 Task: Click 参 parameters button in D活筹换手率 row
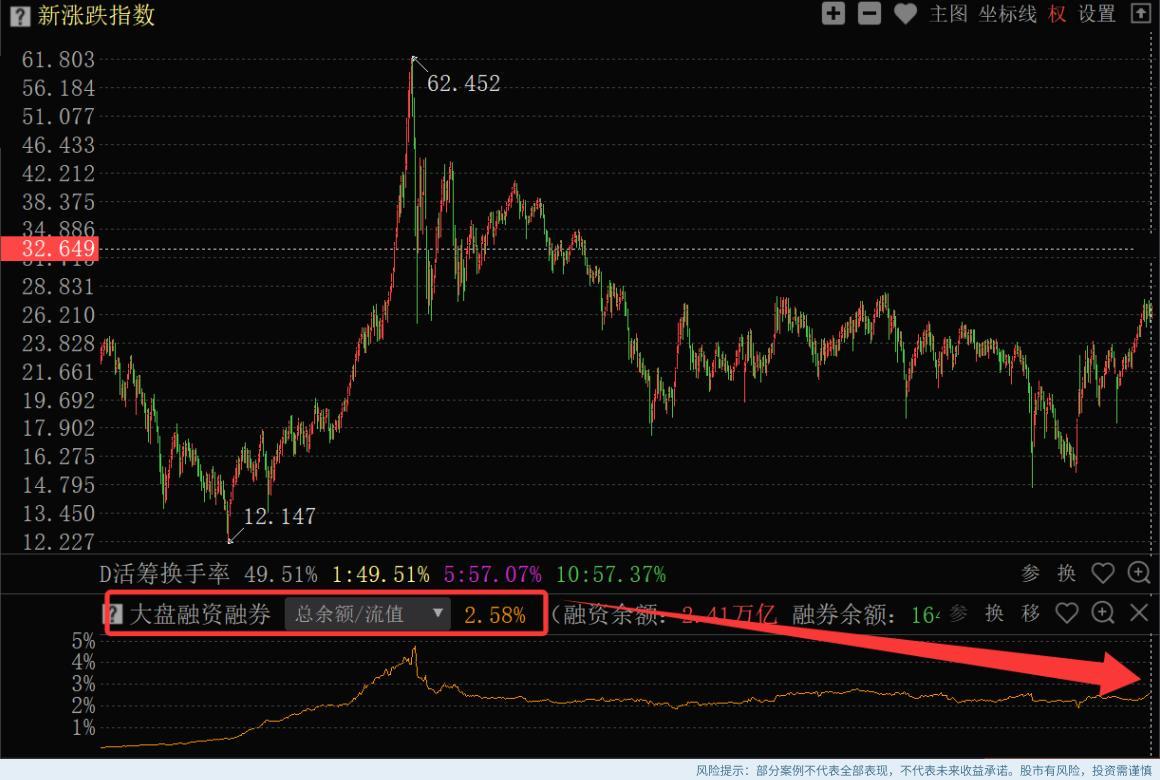(1030, 573)
